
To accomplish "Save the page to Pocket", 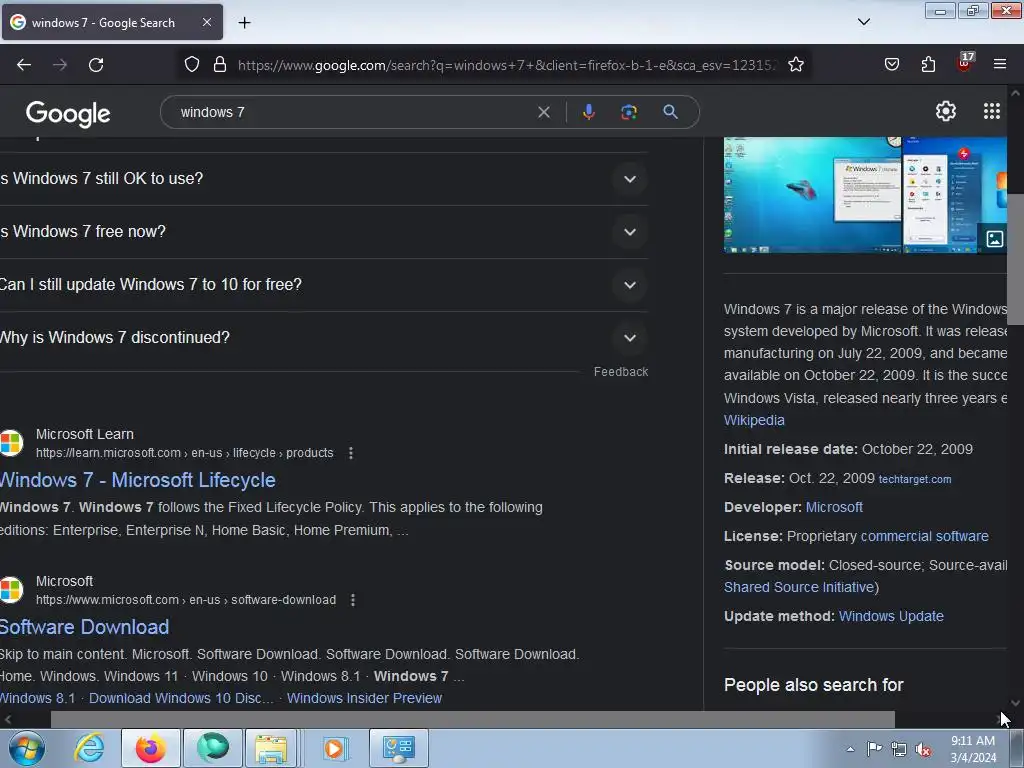I will 891,65.
